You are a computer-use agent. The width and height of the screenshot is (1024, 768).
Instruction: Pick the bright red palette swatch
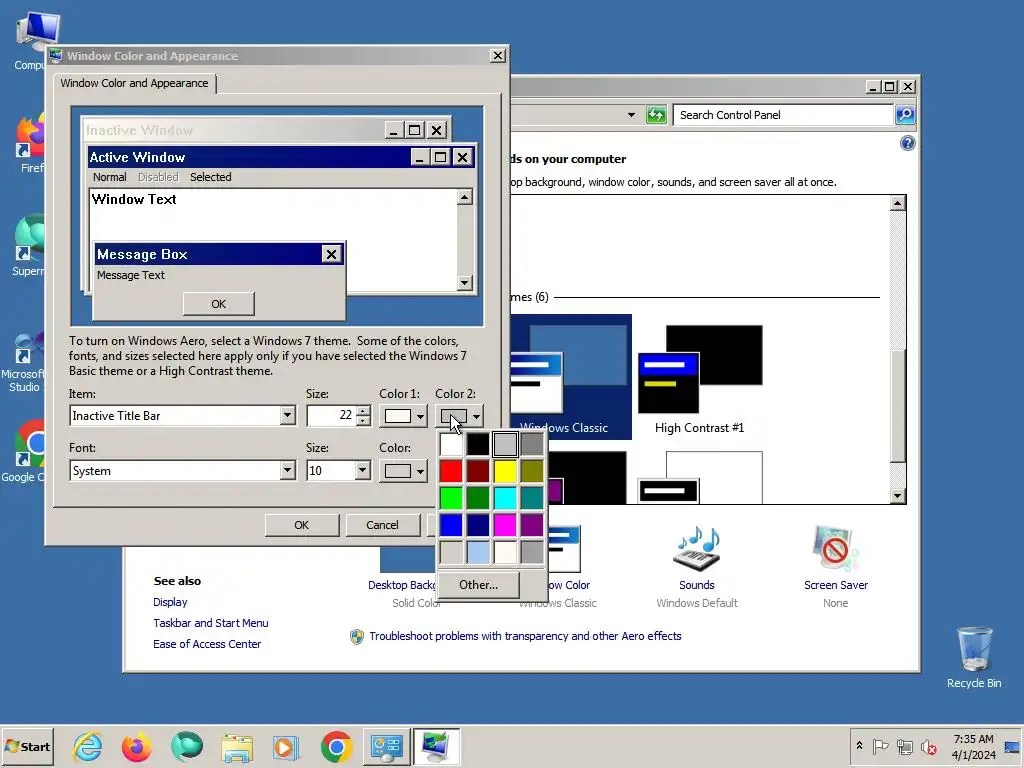click(451, 471)
